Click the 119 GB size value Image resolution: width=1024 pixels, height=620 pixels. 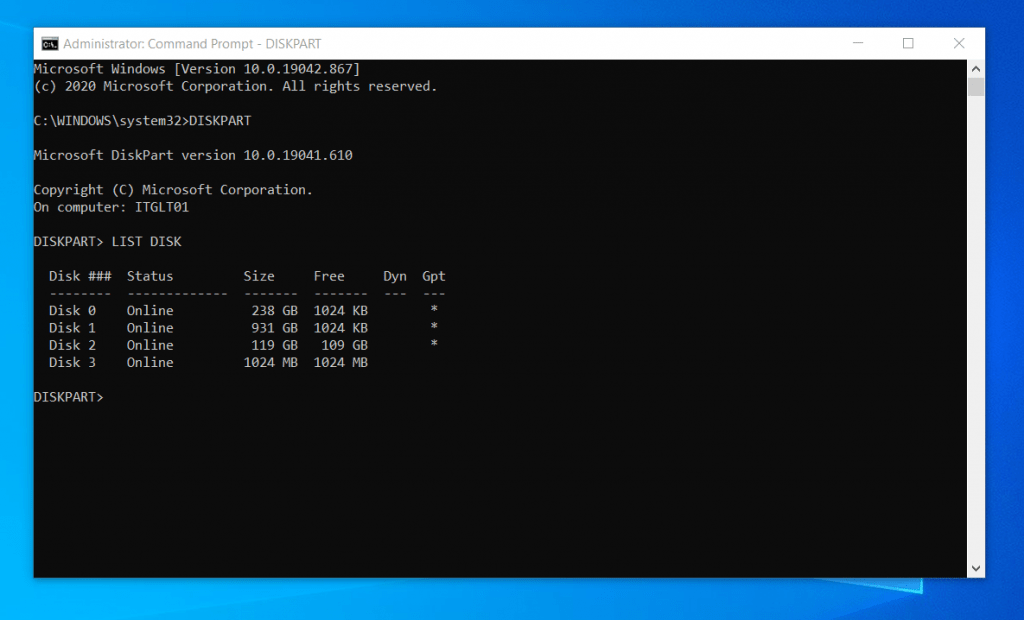(x=274, y=345)
